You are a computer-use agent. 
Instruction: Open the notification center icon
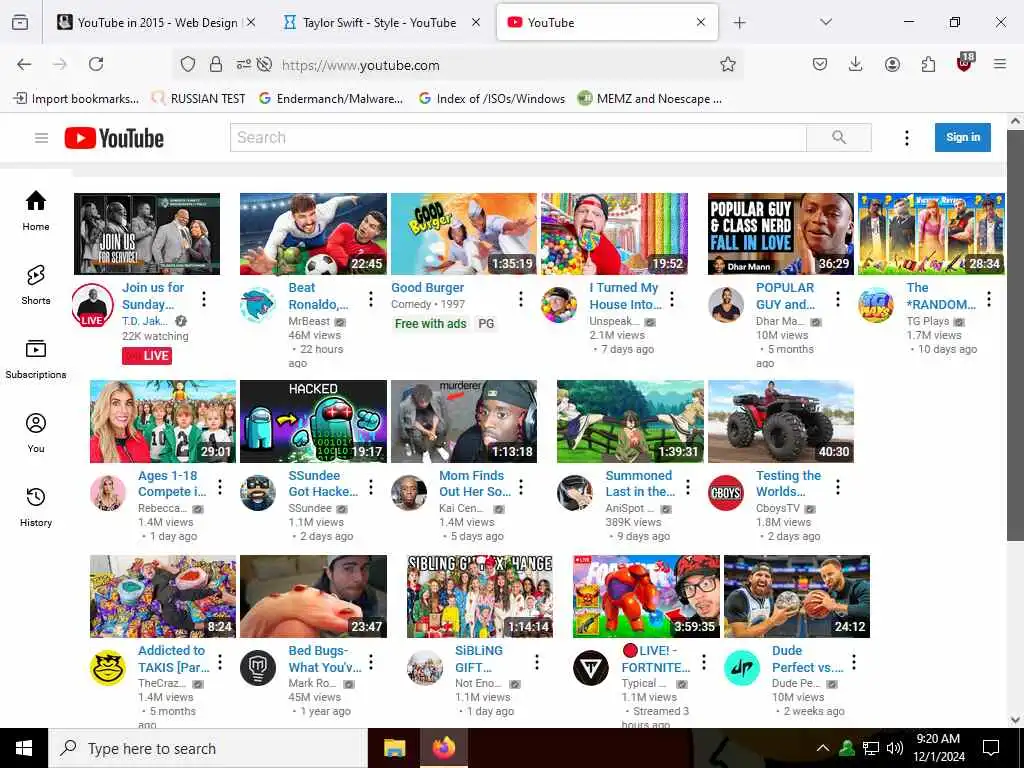click(x=991, y=748)
